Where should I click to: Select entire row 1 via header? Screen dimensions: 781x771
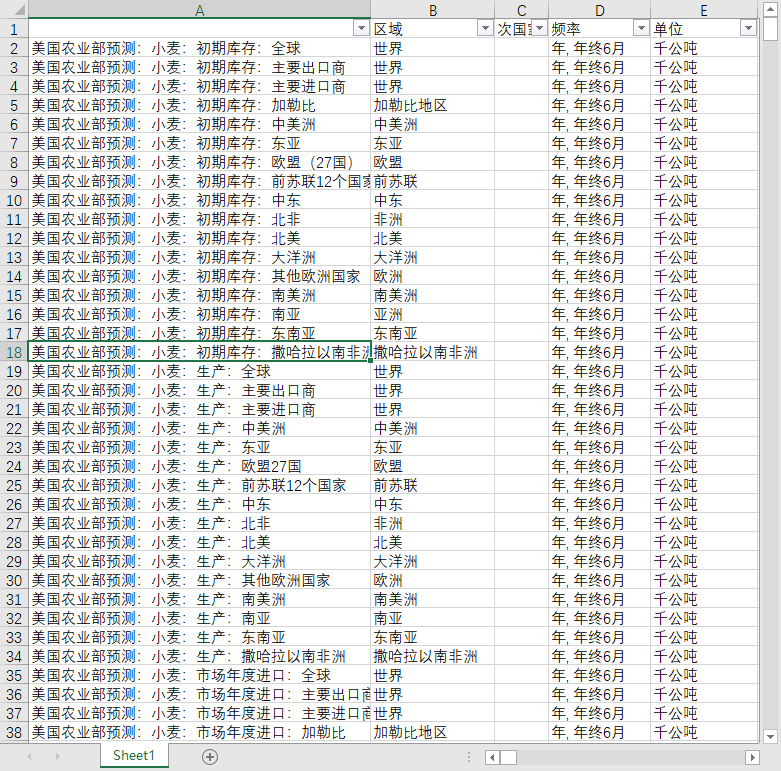(x=14, y=29)
